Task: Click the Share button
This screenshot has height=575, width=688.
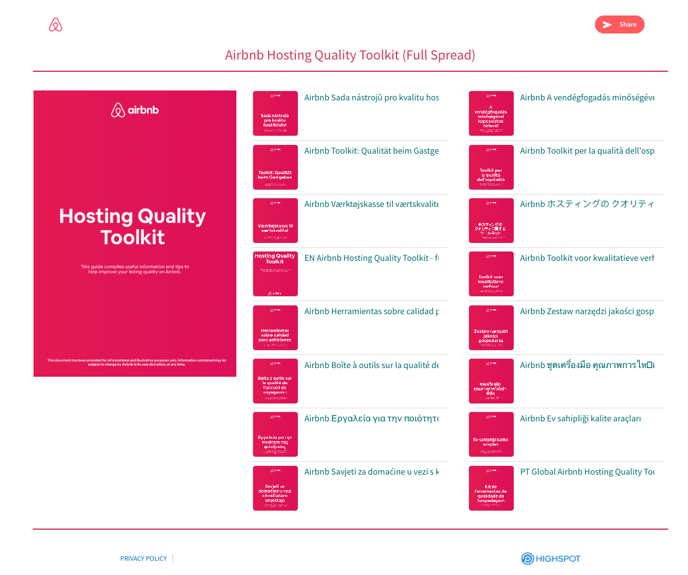Action: coord(619,25)
